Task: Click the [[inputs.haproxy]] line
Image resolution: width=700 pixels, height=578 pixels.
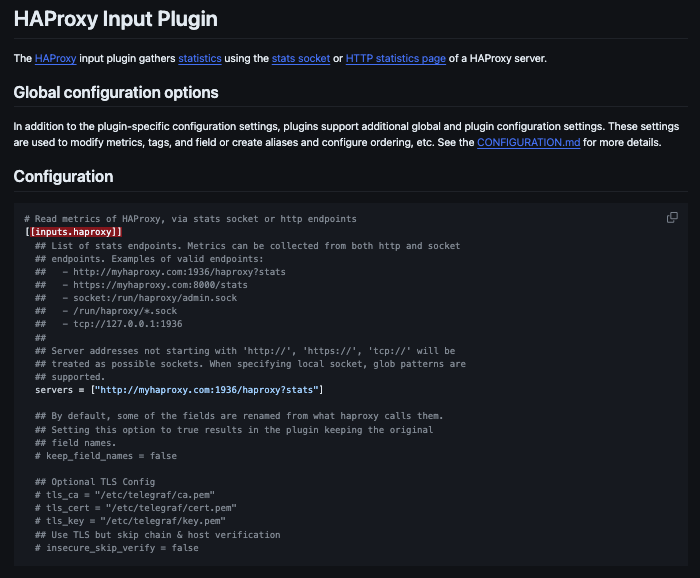Action: pos(74,232)
